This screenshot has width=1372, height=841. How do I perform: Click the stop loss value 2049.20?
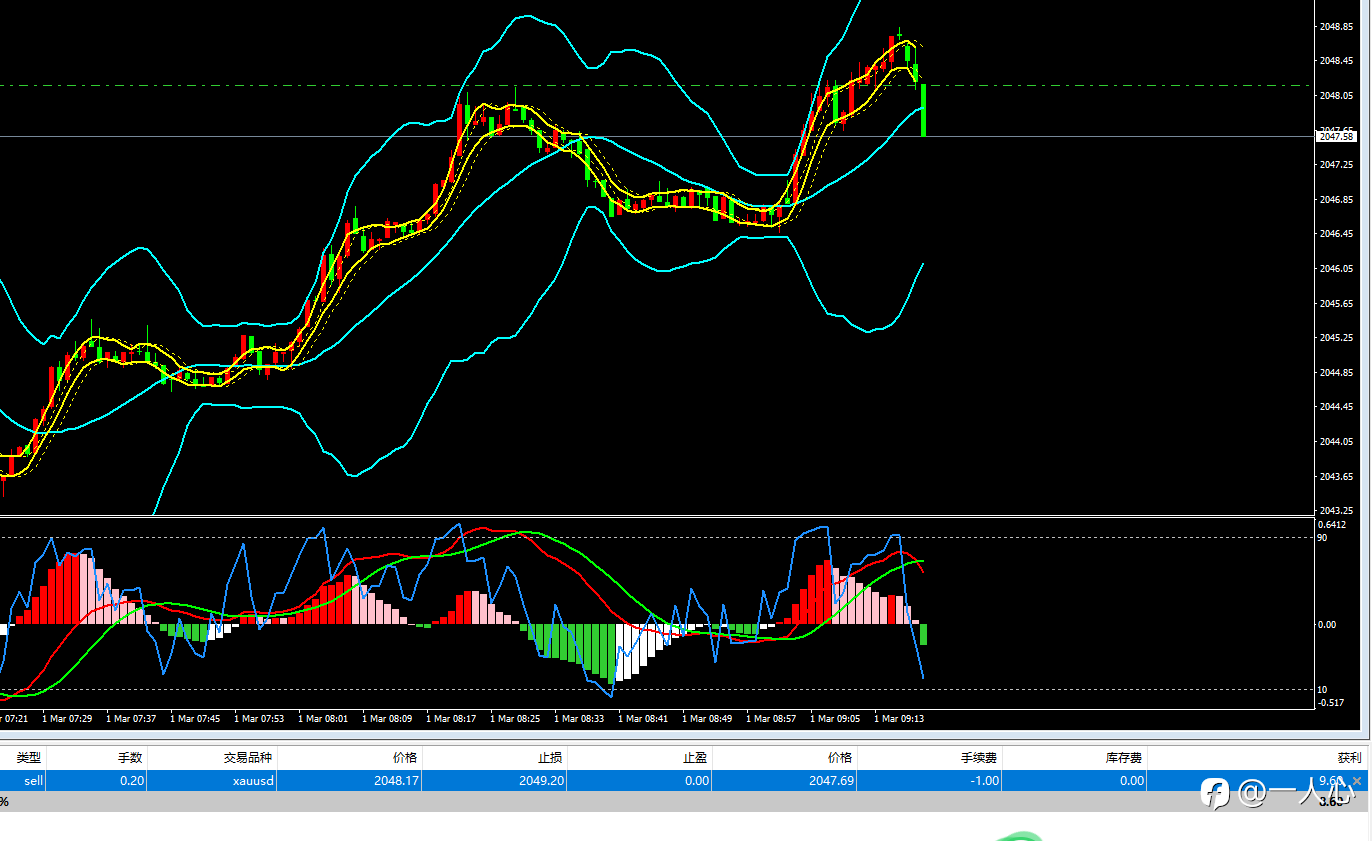click(539, 781)
